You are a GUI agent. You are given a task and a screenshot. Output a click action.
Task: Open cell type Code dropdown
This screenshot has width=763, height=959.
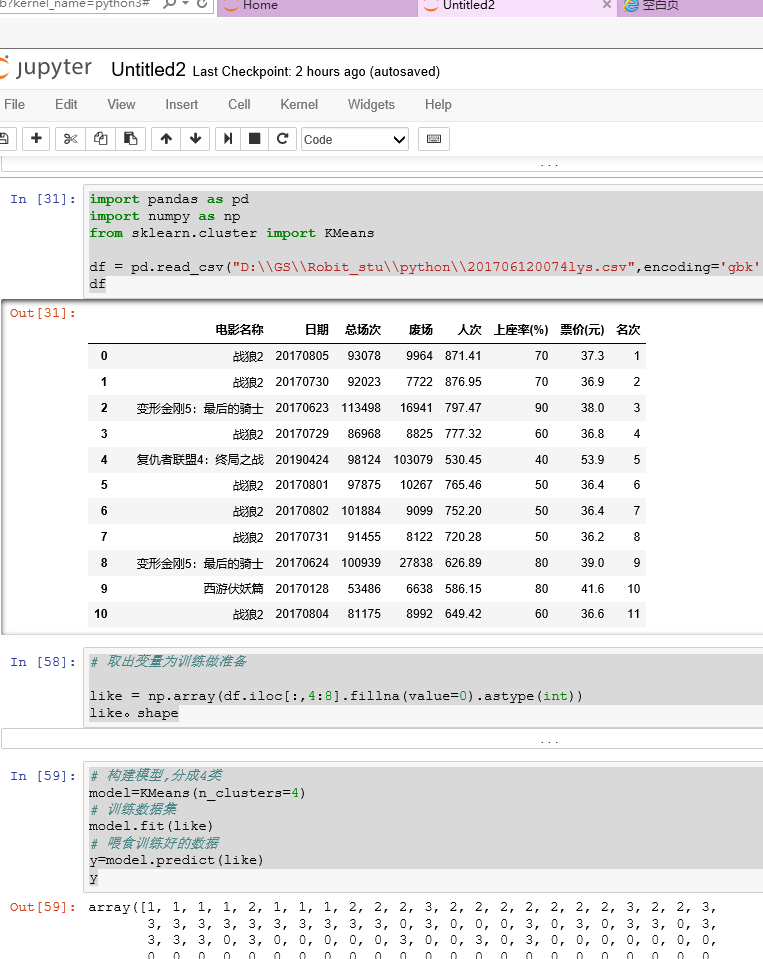pyautogui.click(x=355, y=139)
